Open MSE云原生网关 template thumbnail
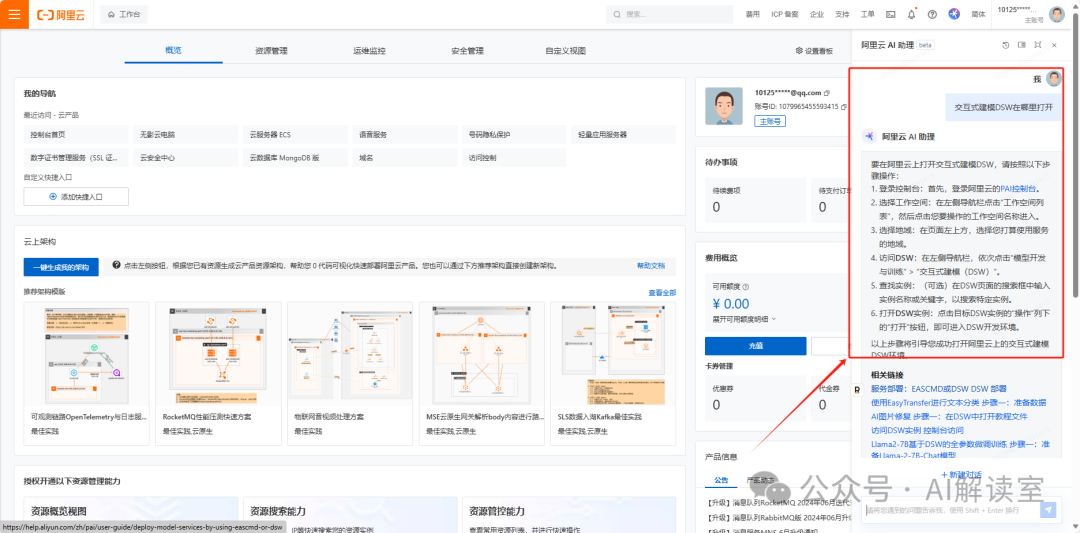Image resolution: width=1080 pixels, height=533 pixels. [481, 354]
